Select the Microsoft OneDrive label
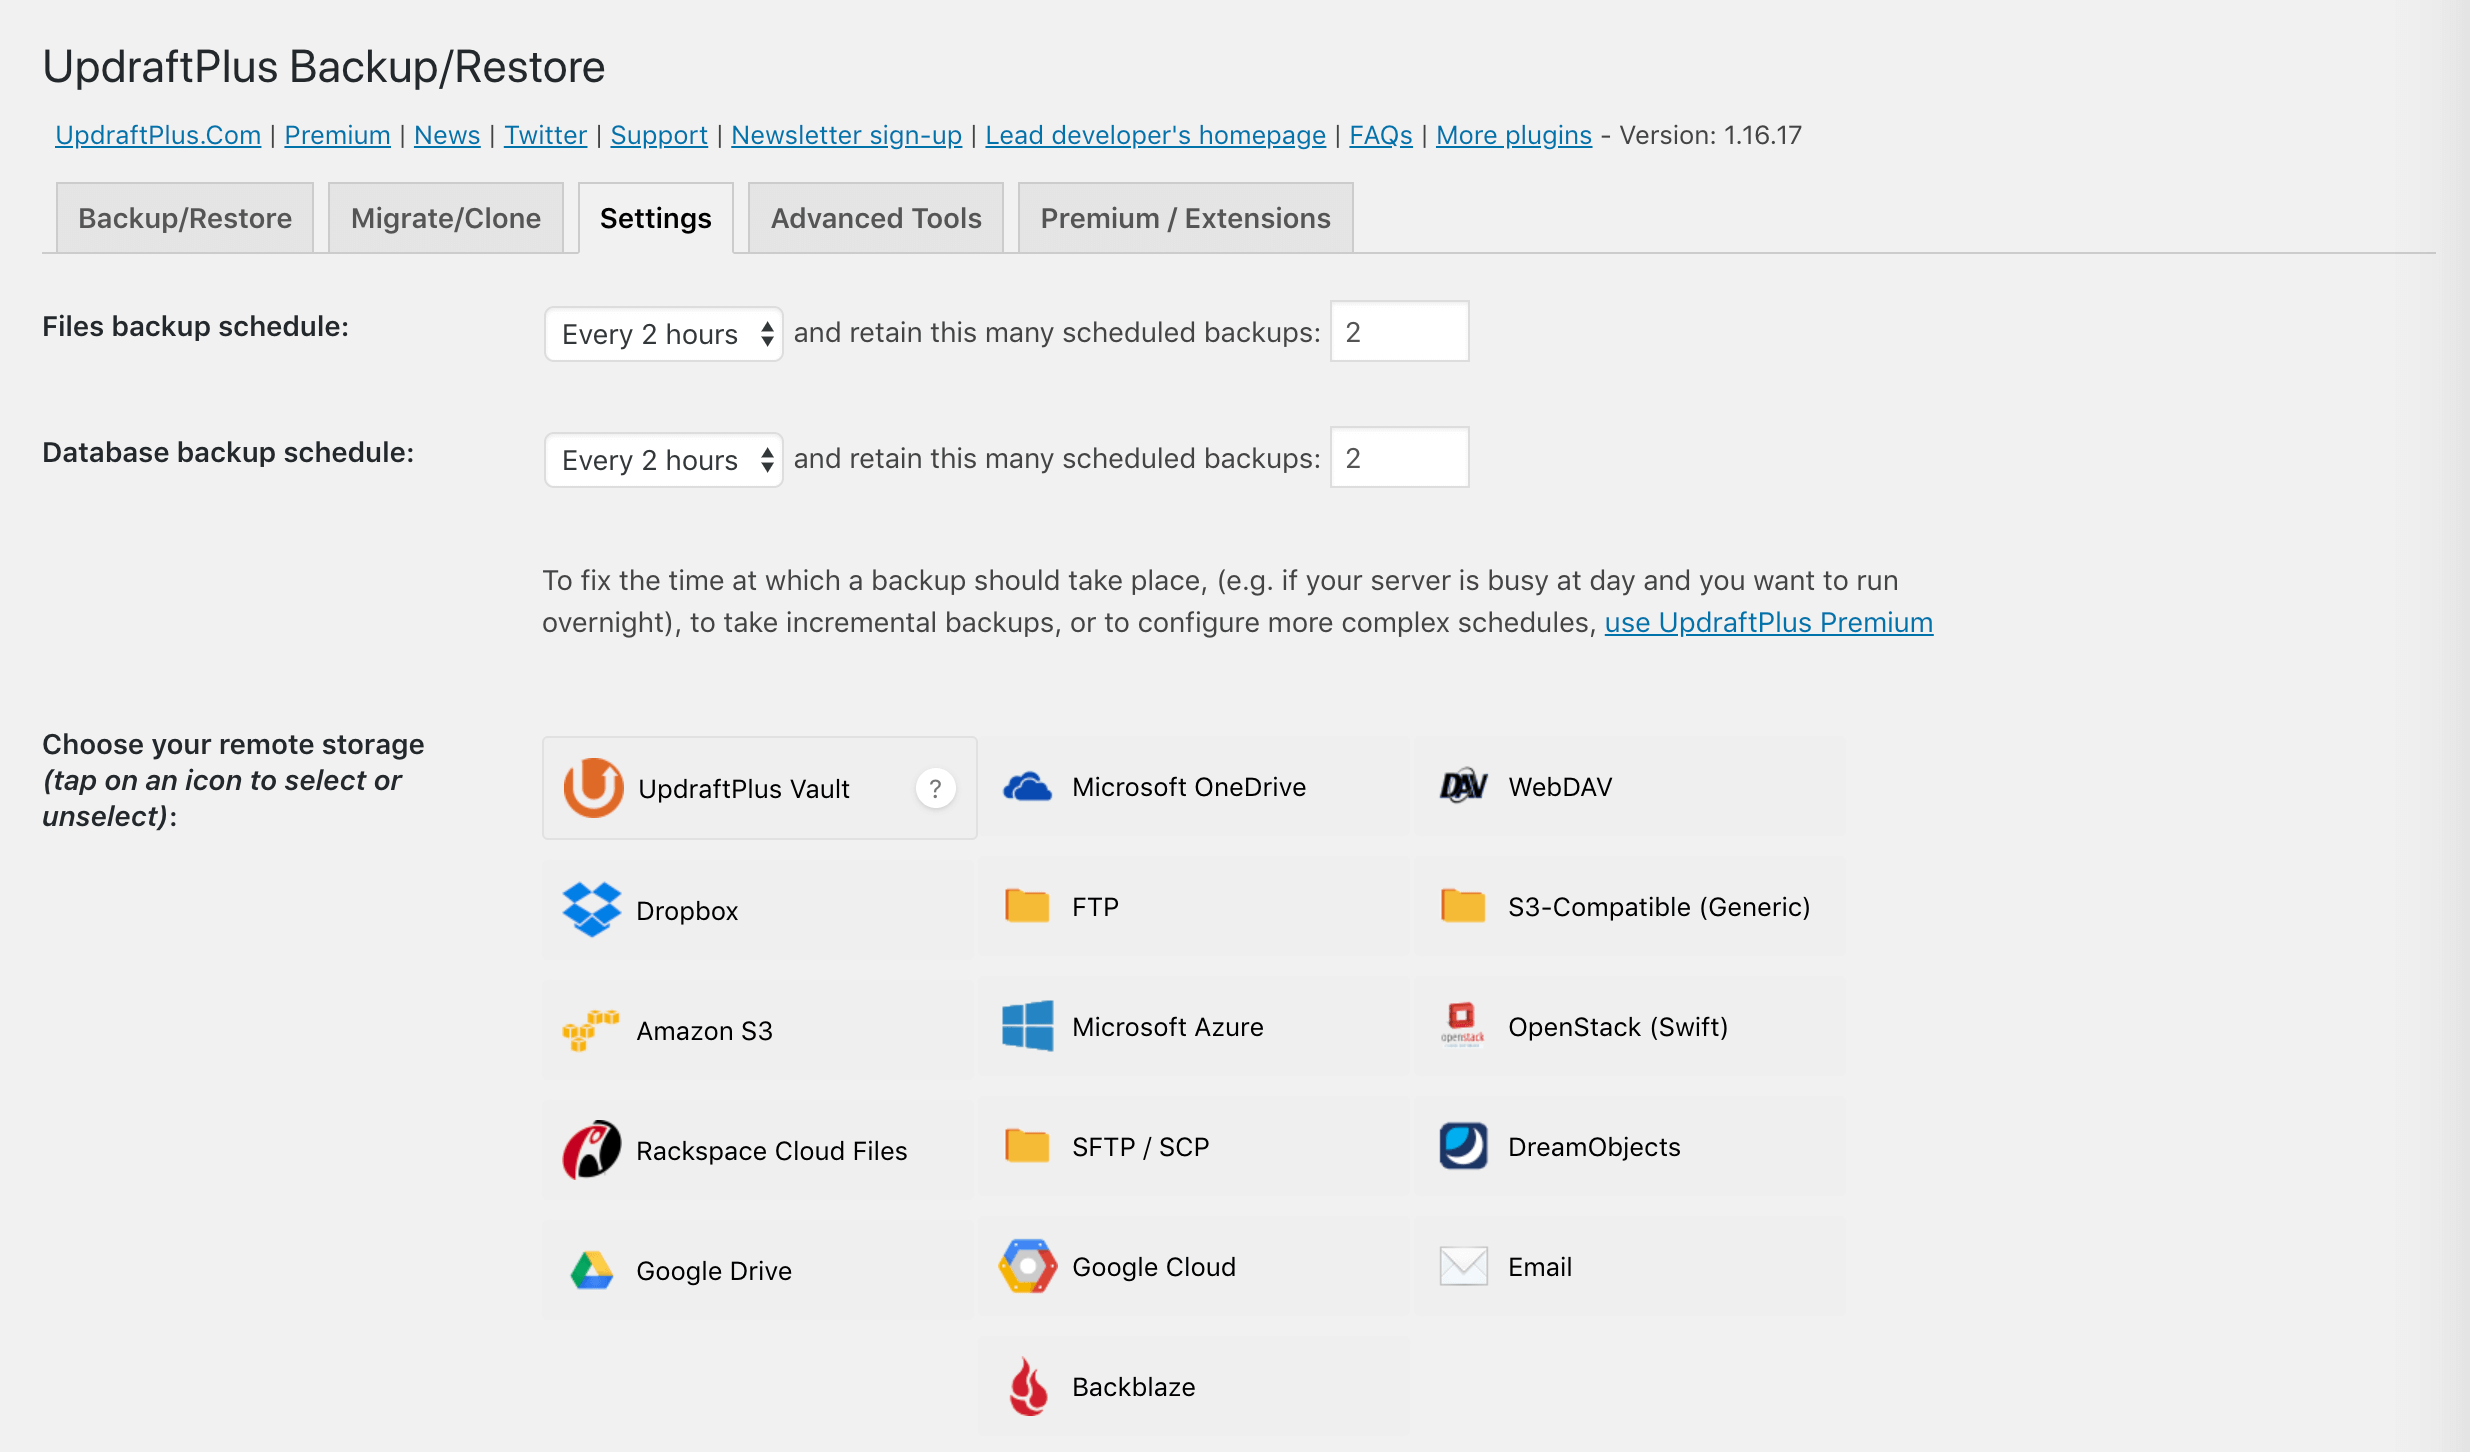 [1189, 787]
